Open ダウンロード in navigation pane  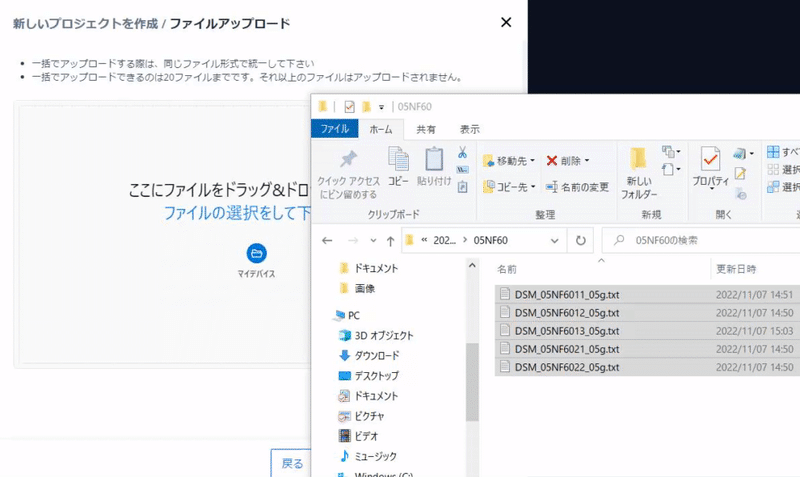coord(369,356)
